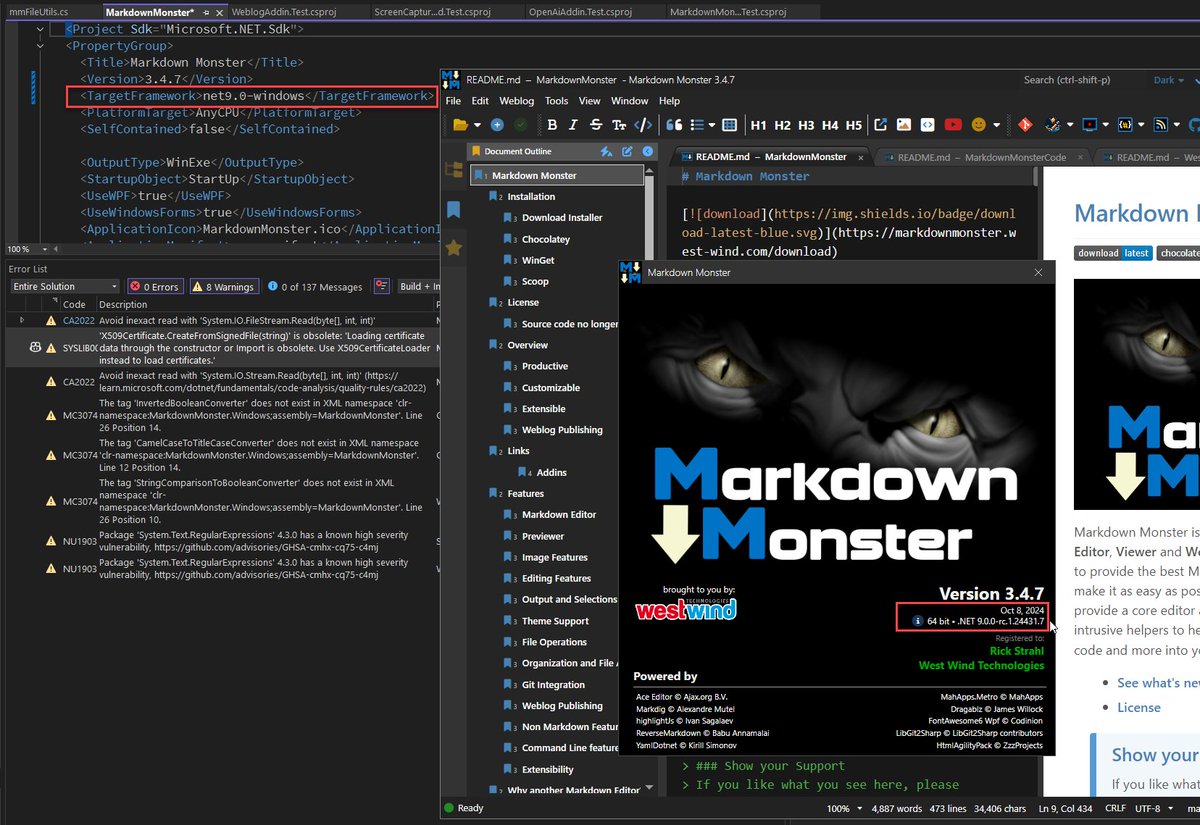Click the bookmark icon in left sidebar

tap(453, 209)
